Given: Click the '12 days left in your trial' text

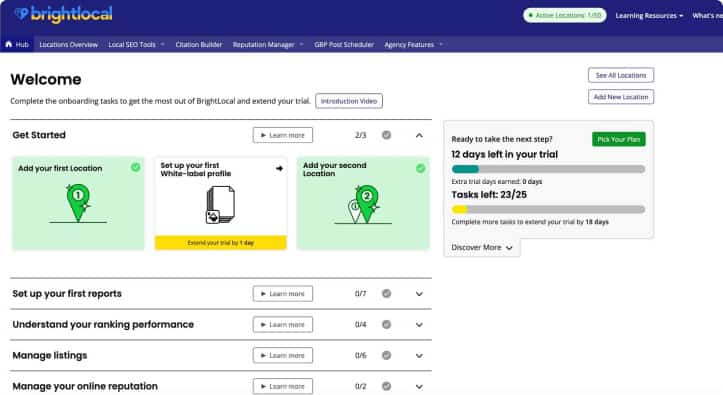Looking at the screenshot, I should click(x=504, y=154).
